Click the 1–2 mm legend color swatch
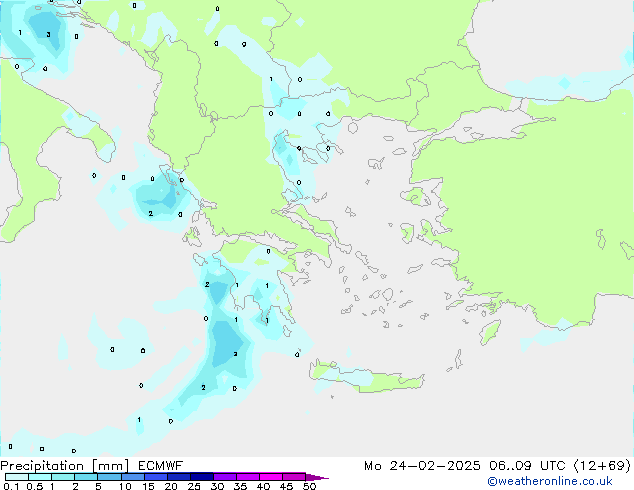Screen dimensions: 634x490 click(63, 477)
